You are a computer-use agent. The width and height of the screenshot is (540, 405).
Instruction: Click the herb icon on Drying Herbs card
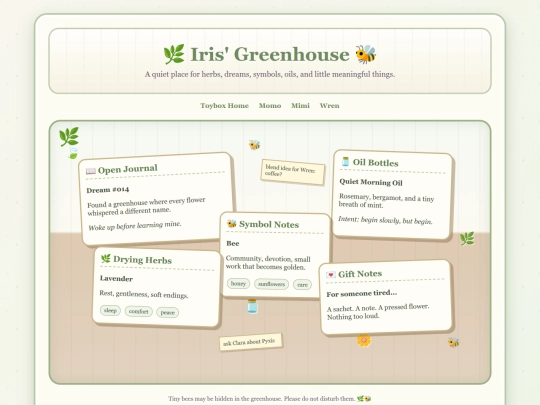coord(106,258)
